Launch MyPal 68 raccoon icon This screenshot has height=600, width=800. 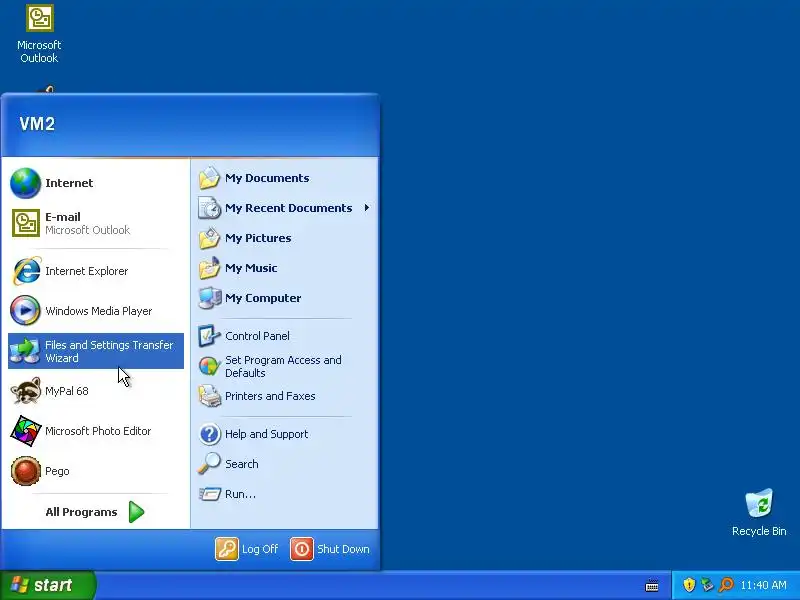coord(26,391)
